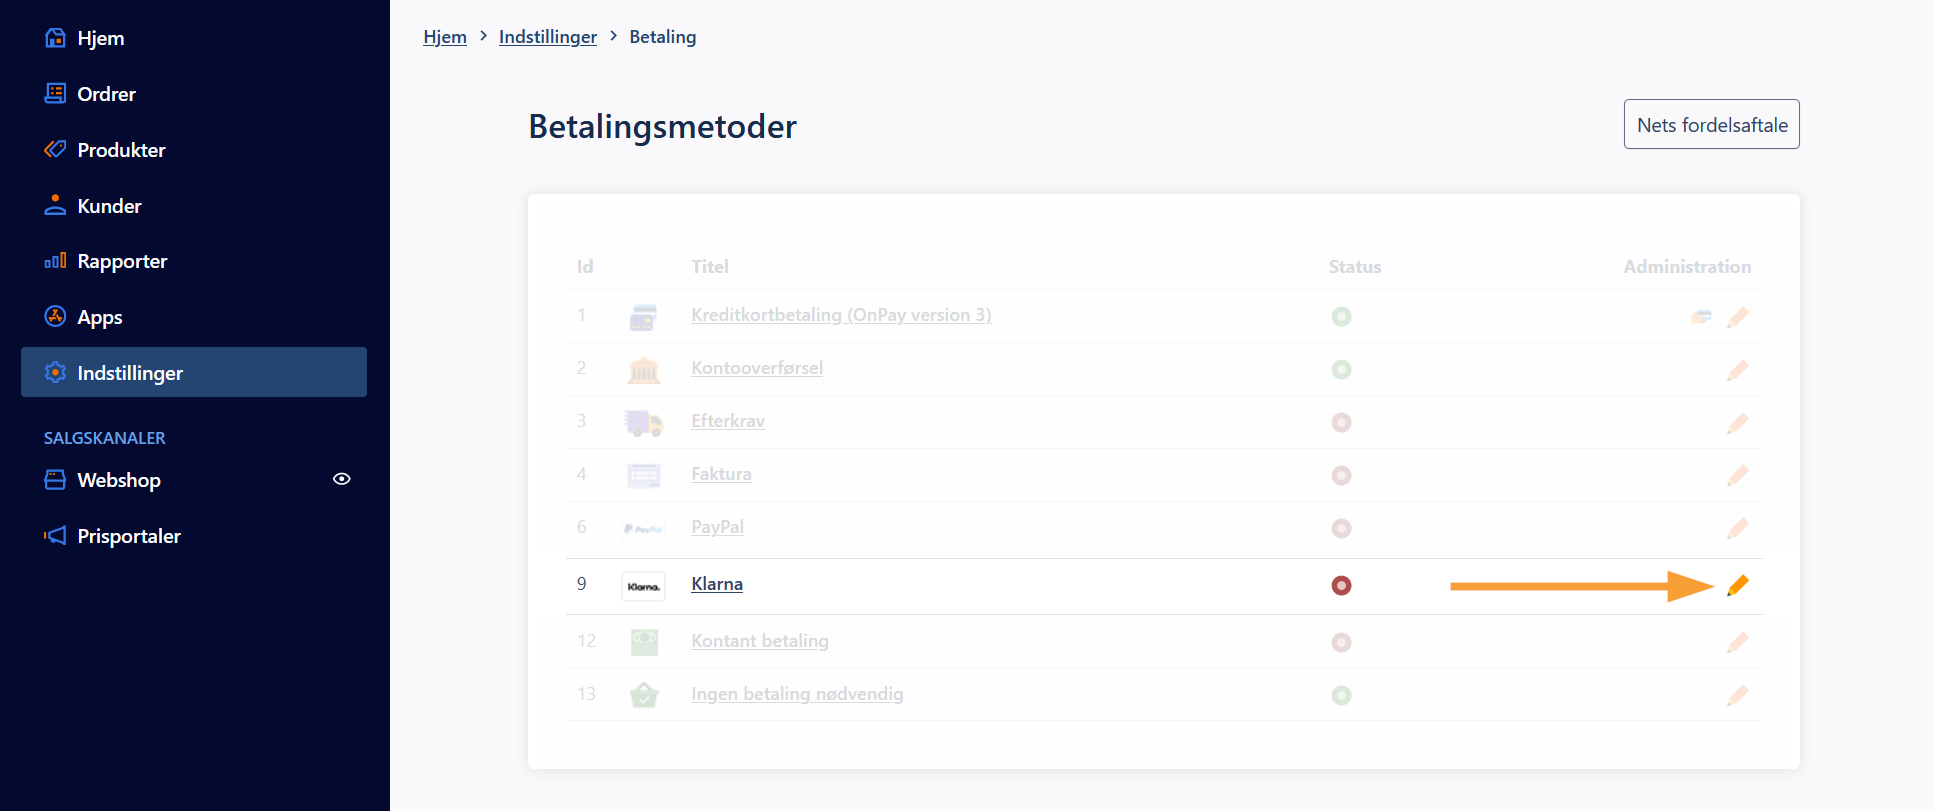1934x811 pixels.
Task: Open the Apps sidebar section
Action: point(99,318)
